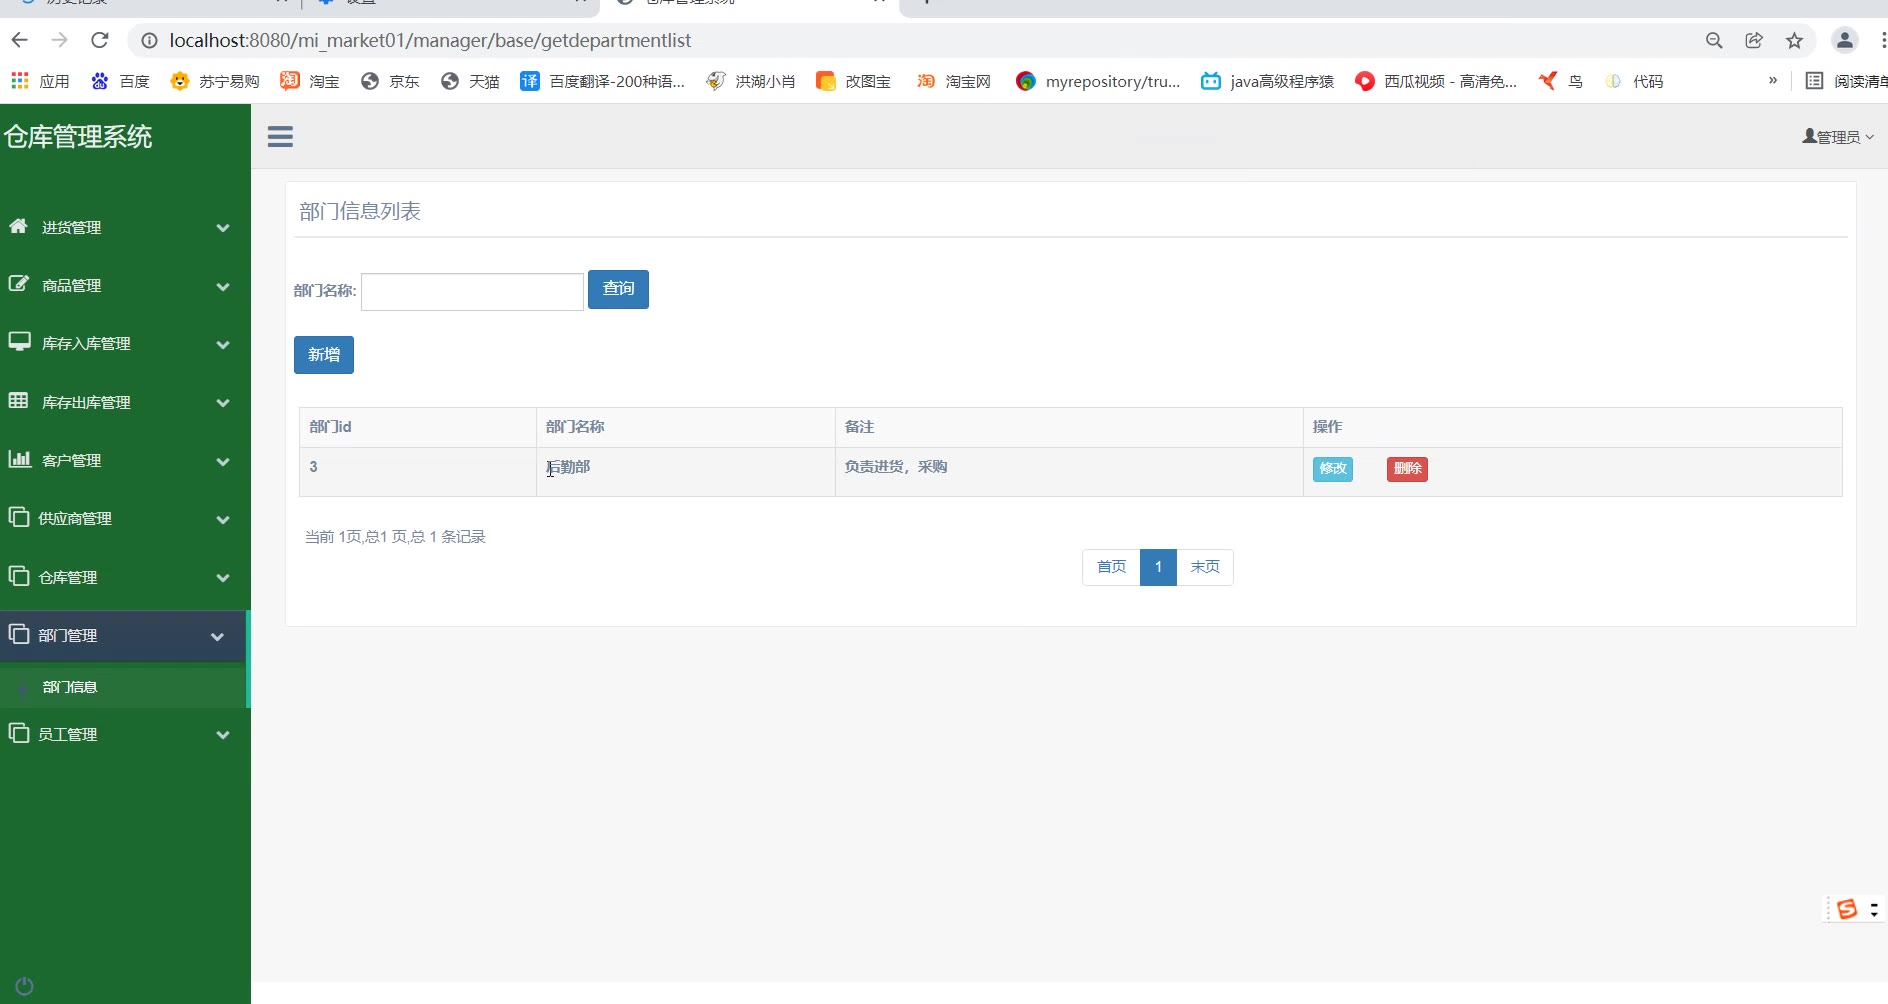This screenshot has height=1004, width=1888.
Task: Expand the 员工管理 chevron
Action: click(x=223, y=734)
